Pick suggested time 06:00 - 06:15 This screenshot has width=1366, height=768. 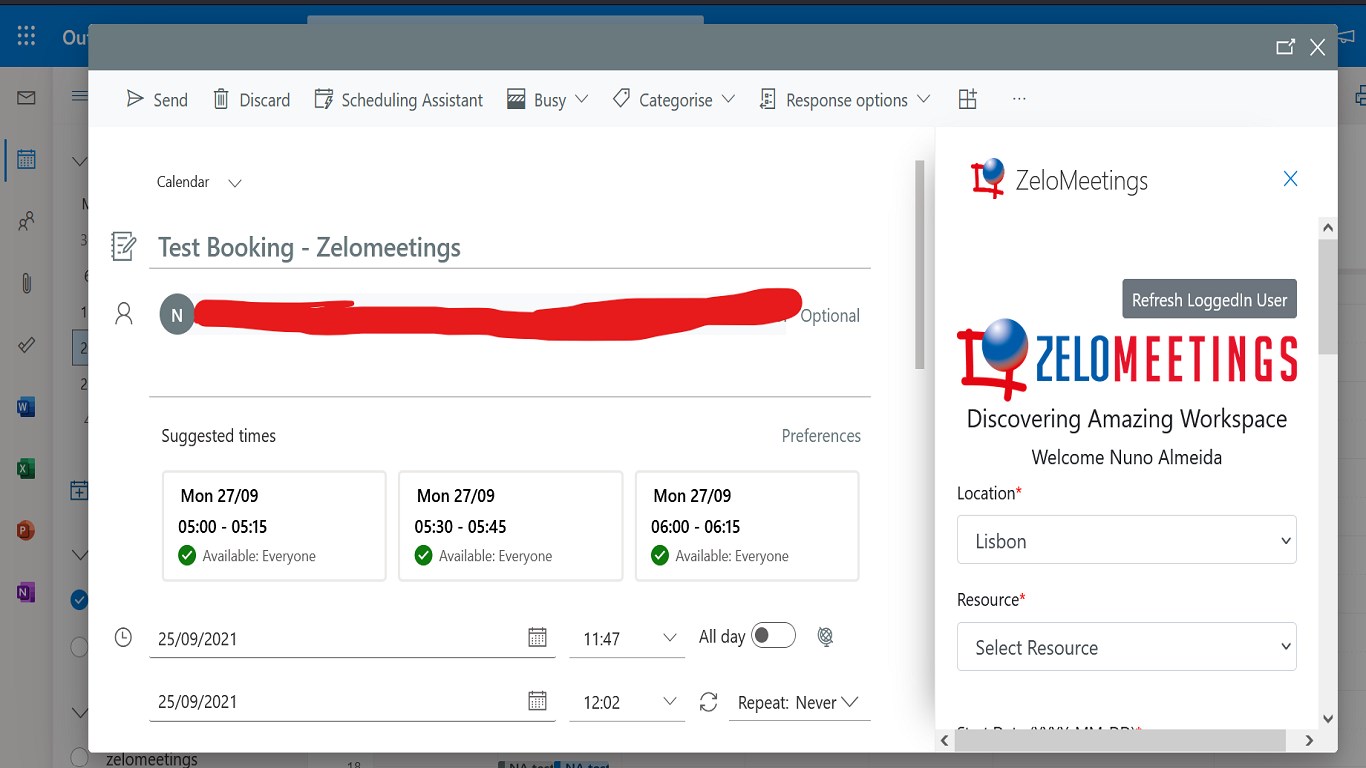tap(747, 526)
